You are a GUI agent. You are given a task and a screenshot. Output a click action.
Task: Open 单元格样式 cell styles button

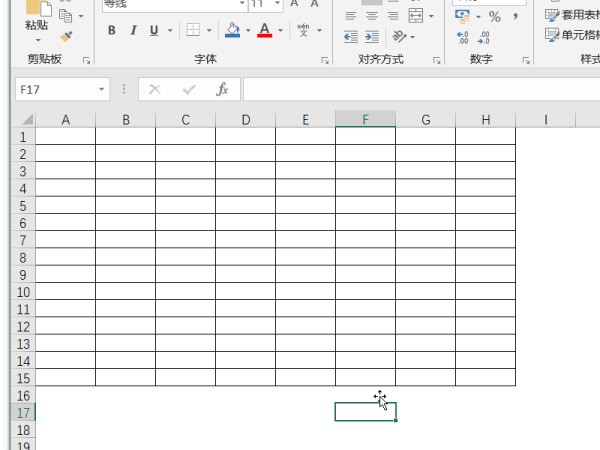pos(572,35)
